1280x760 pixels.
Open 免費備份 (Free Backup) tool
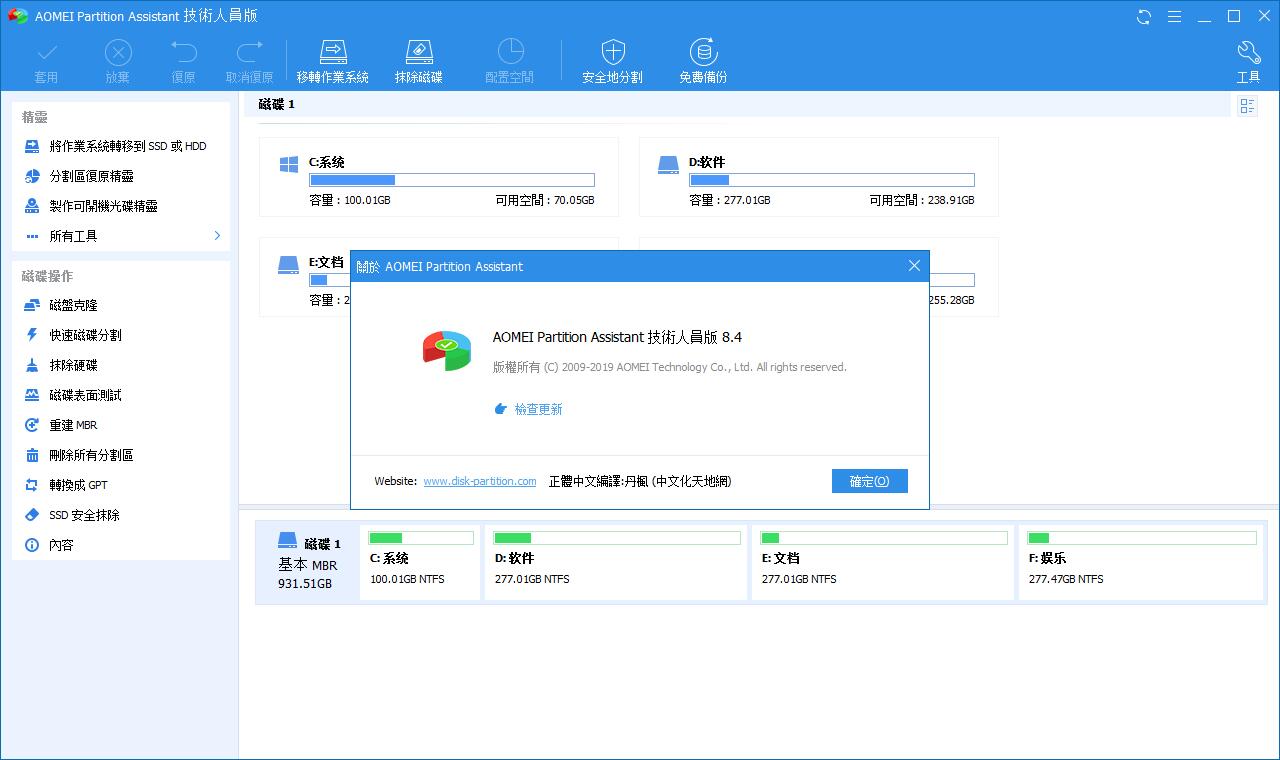pyautogui.click(x=703, y=62)
